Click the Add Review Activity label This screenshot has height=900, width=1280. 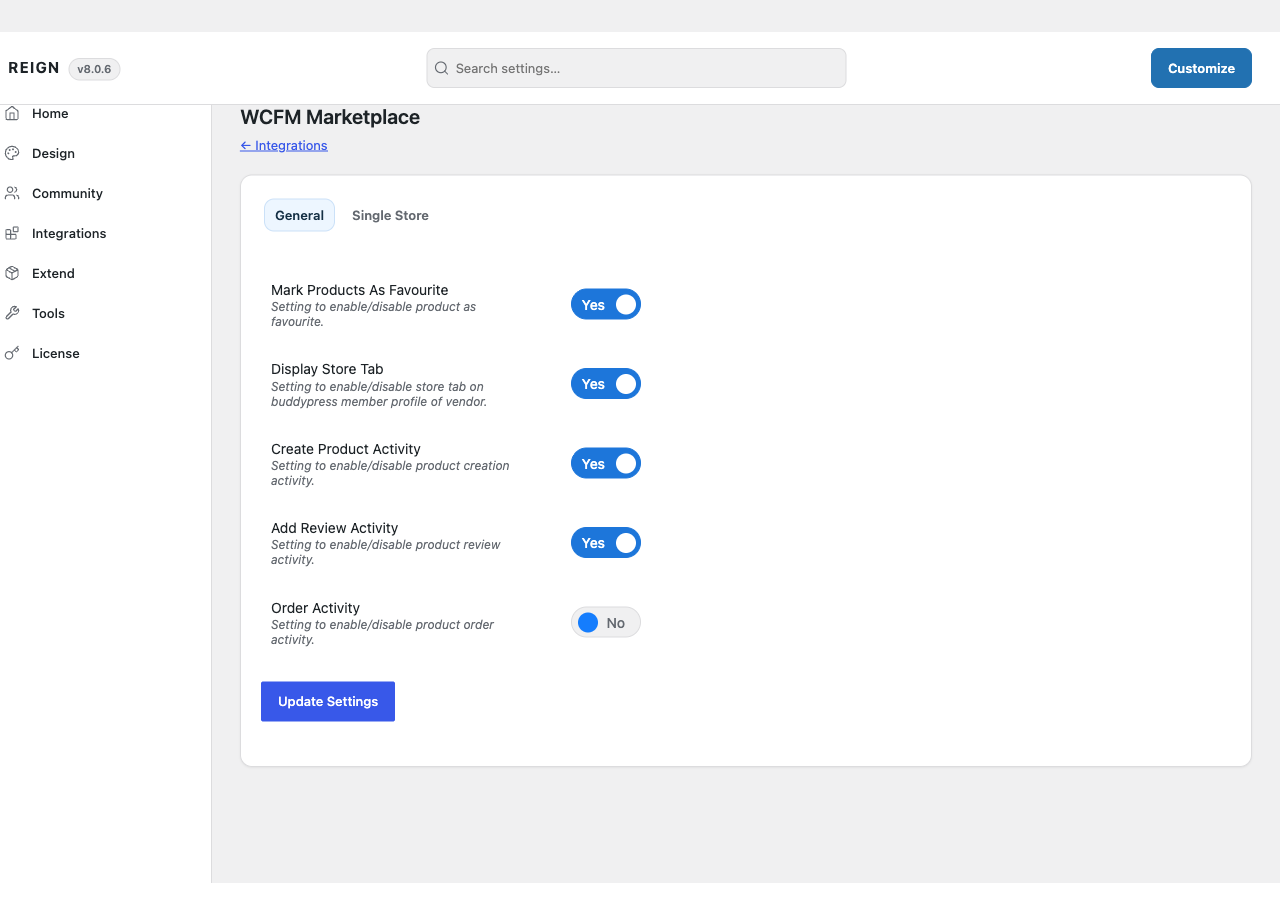tap(334, 528)
